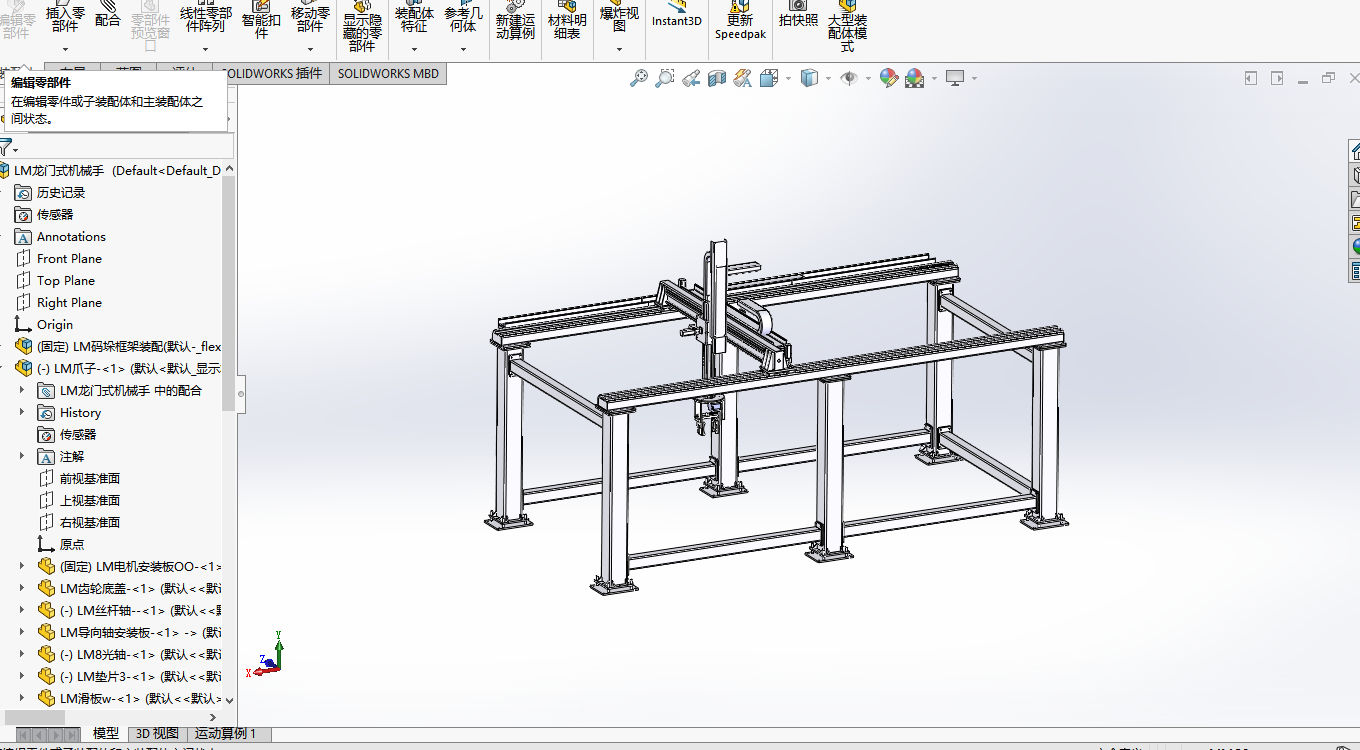This screenshot has height=750, width=1360.
Task: Click the 配合 (Mate) toolbar button
Action: [108, 16]
